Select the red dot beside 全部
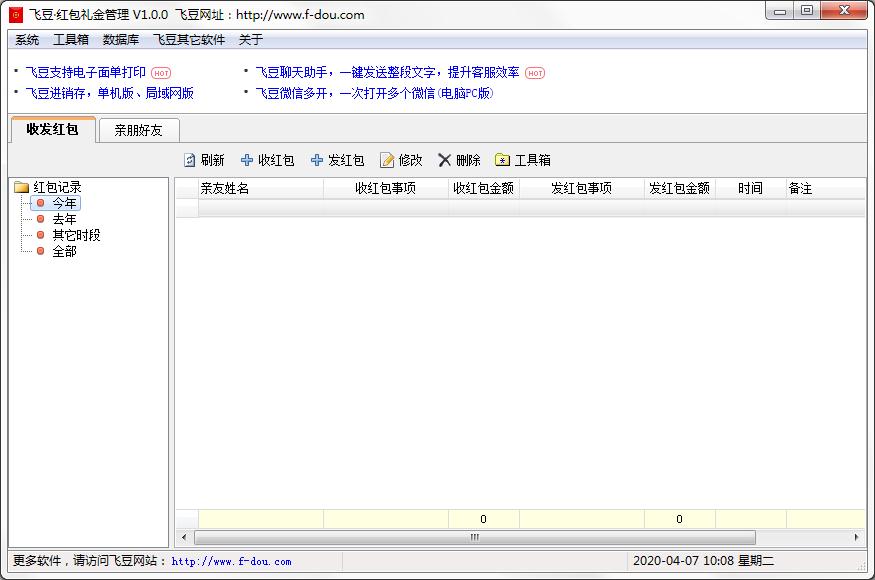 pyautogui.click(x=40, y=251)
